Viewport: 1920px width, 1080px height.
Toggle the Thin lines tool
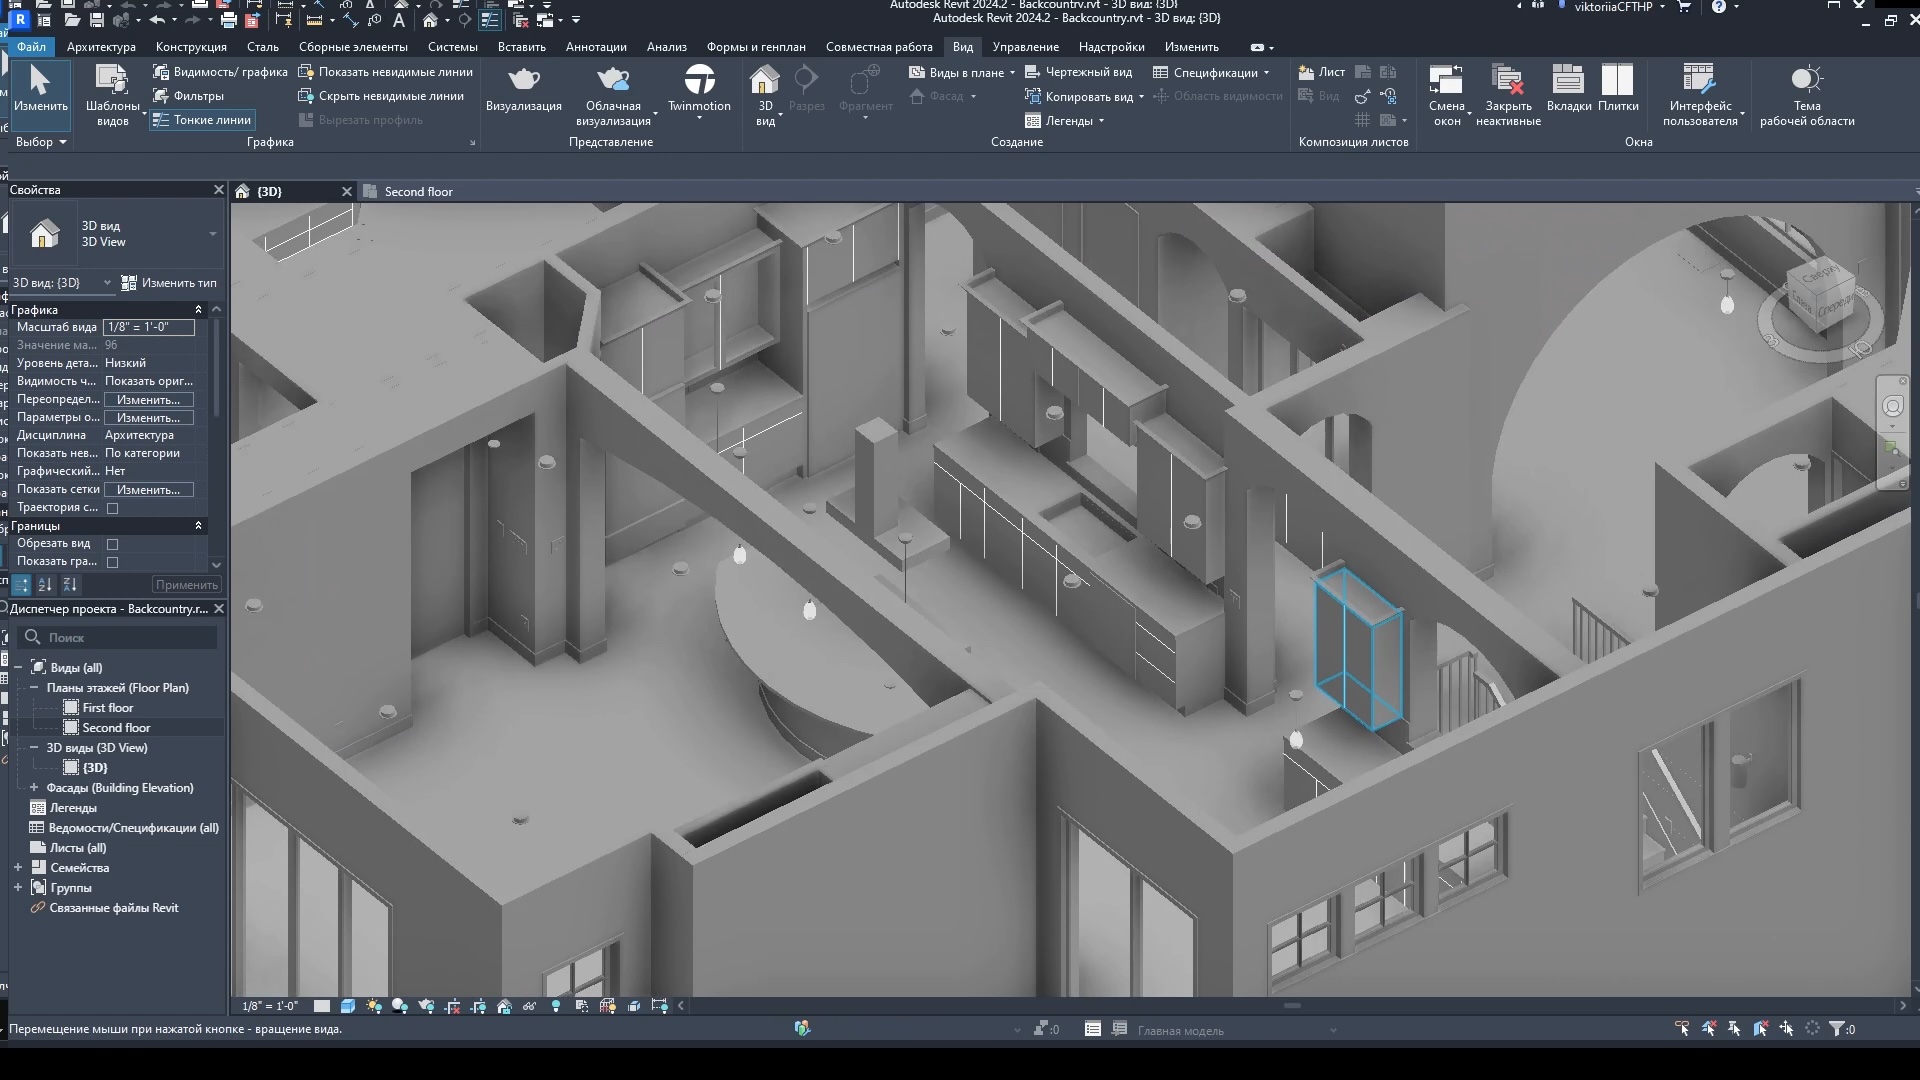click(202, 120)
